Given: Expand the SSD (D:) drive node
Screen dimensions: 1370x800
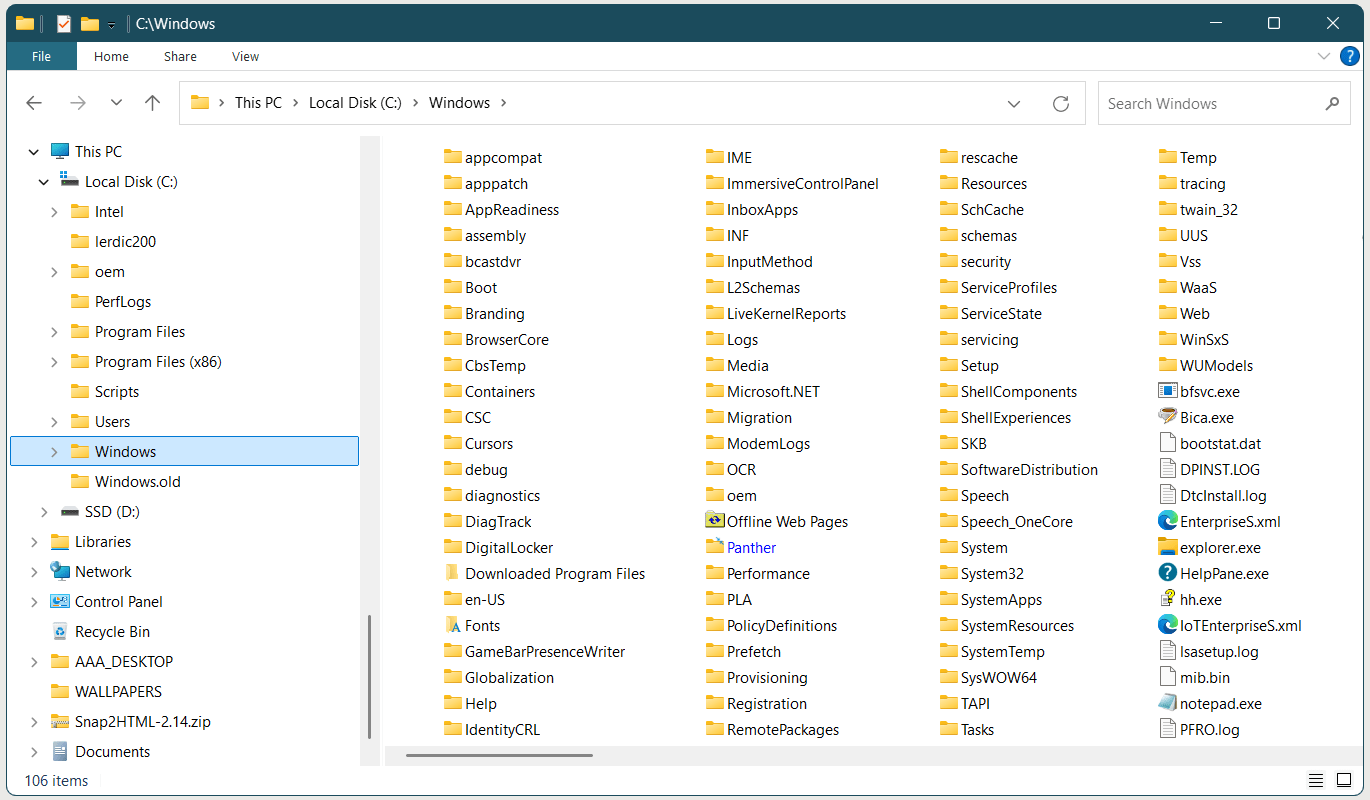Looking at the screenshot, I should click(x=44, y=512).
